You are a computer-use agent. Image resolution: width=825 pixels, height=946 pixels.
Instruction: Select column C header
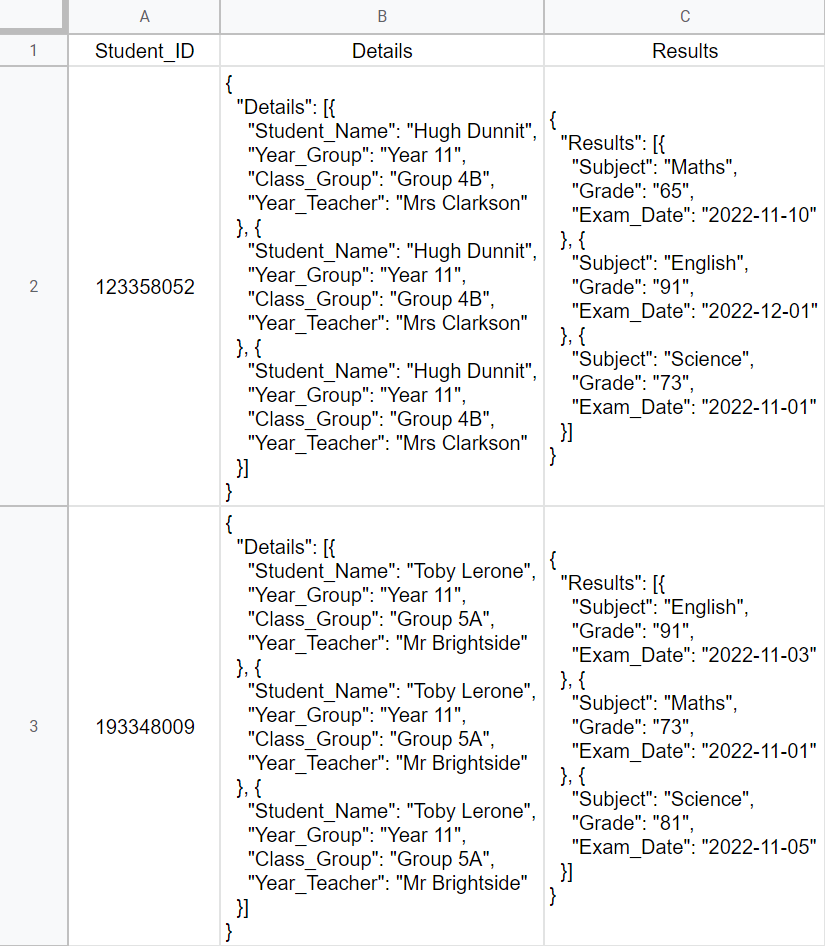684,16
